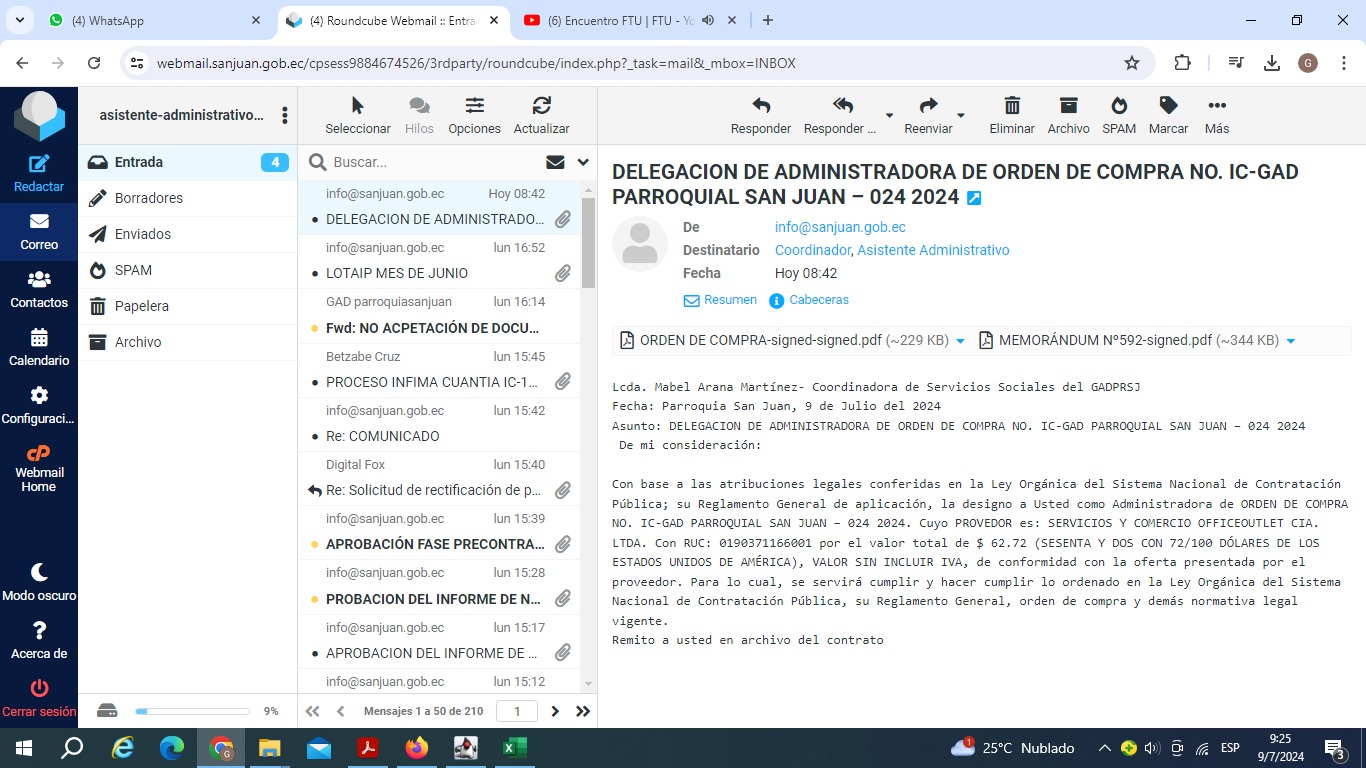Viewport: 1366px width, 768px height.
Task: Toggle unread filter envelope icon
Action: pos(555,162)
